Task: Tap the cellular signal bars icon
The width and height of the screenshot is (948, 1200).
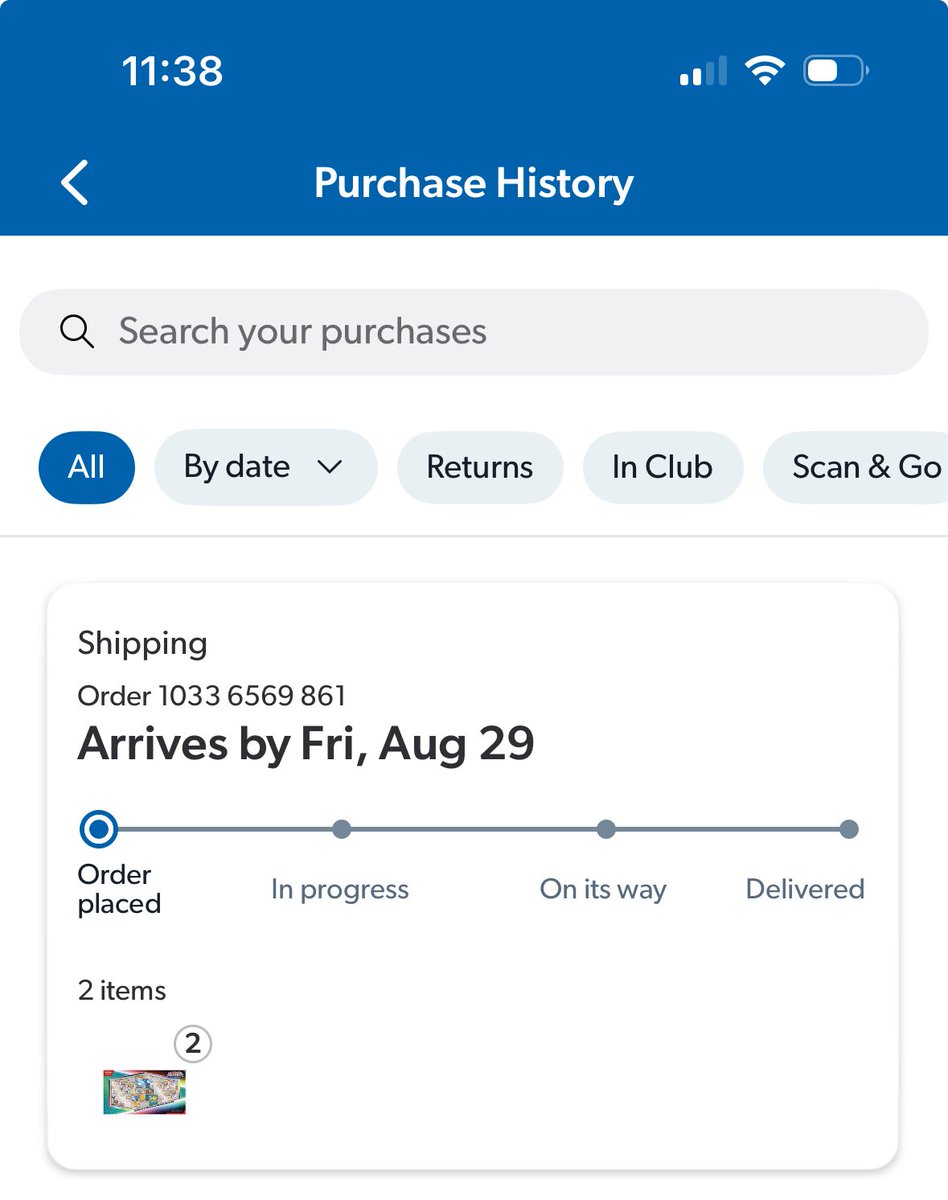Action: tap(703, 73)
